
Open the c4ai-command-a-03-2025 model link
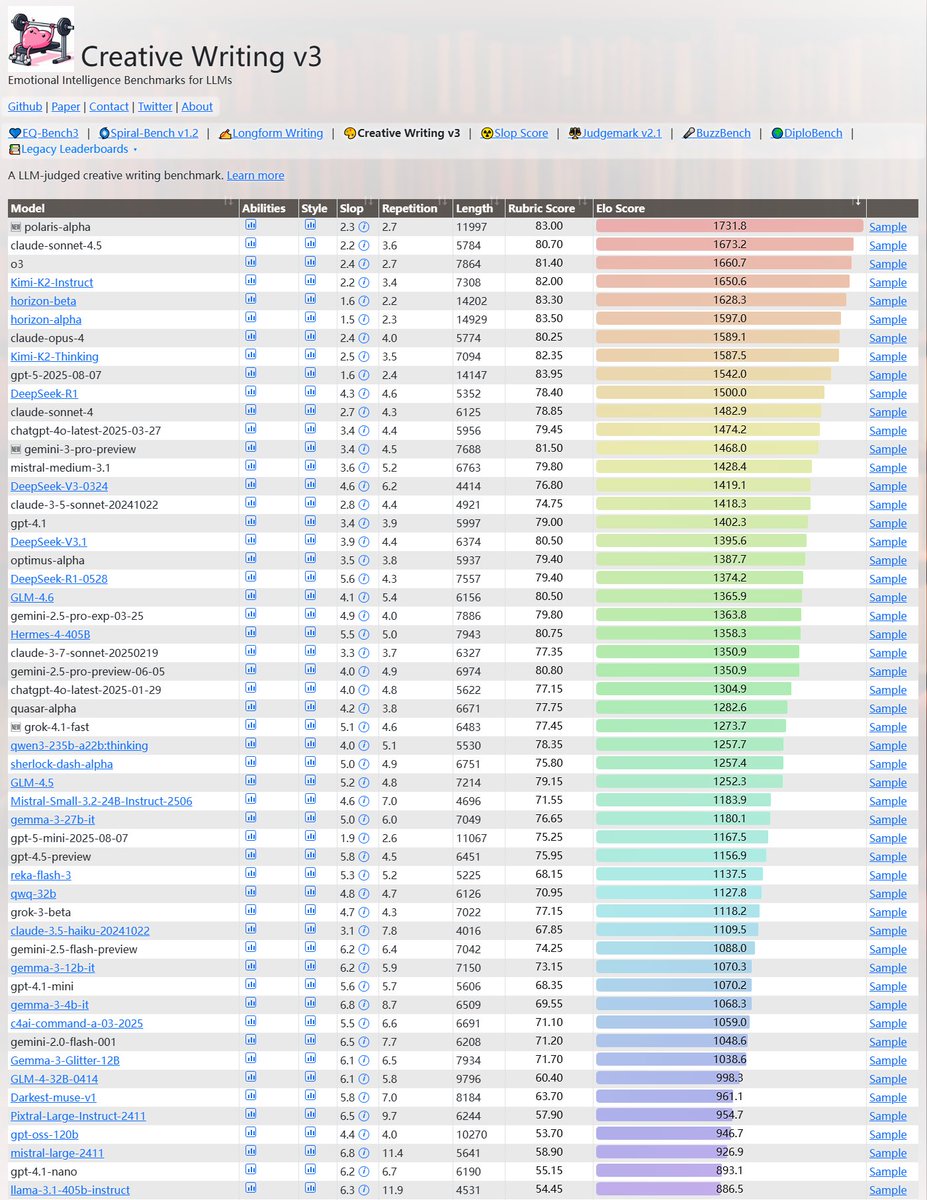[76, 1023]
